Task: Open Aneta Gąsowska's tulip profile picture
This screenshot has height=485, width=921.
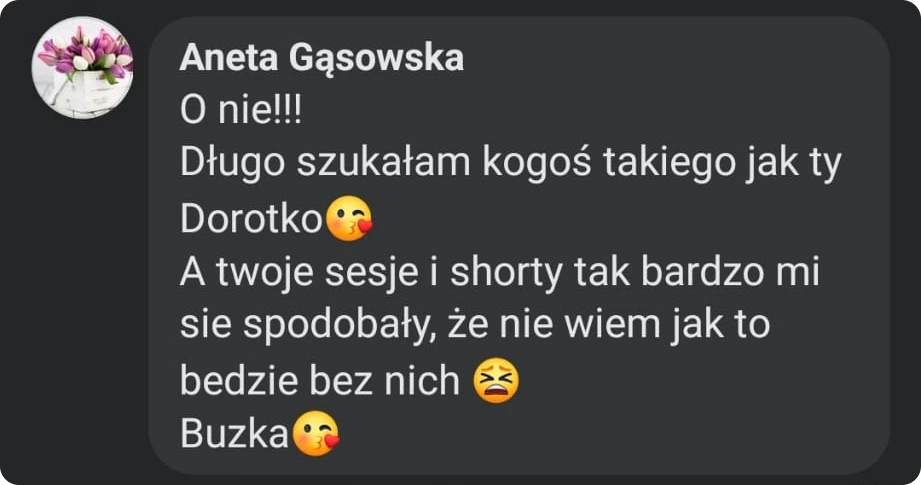Action: coord(82,68)
